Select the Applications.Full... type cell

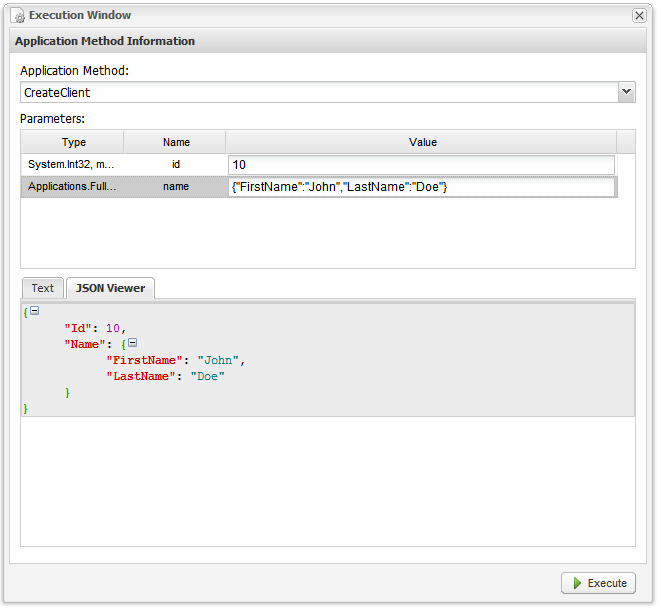click(72, 187)
